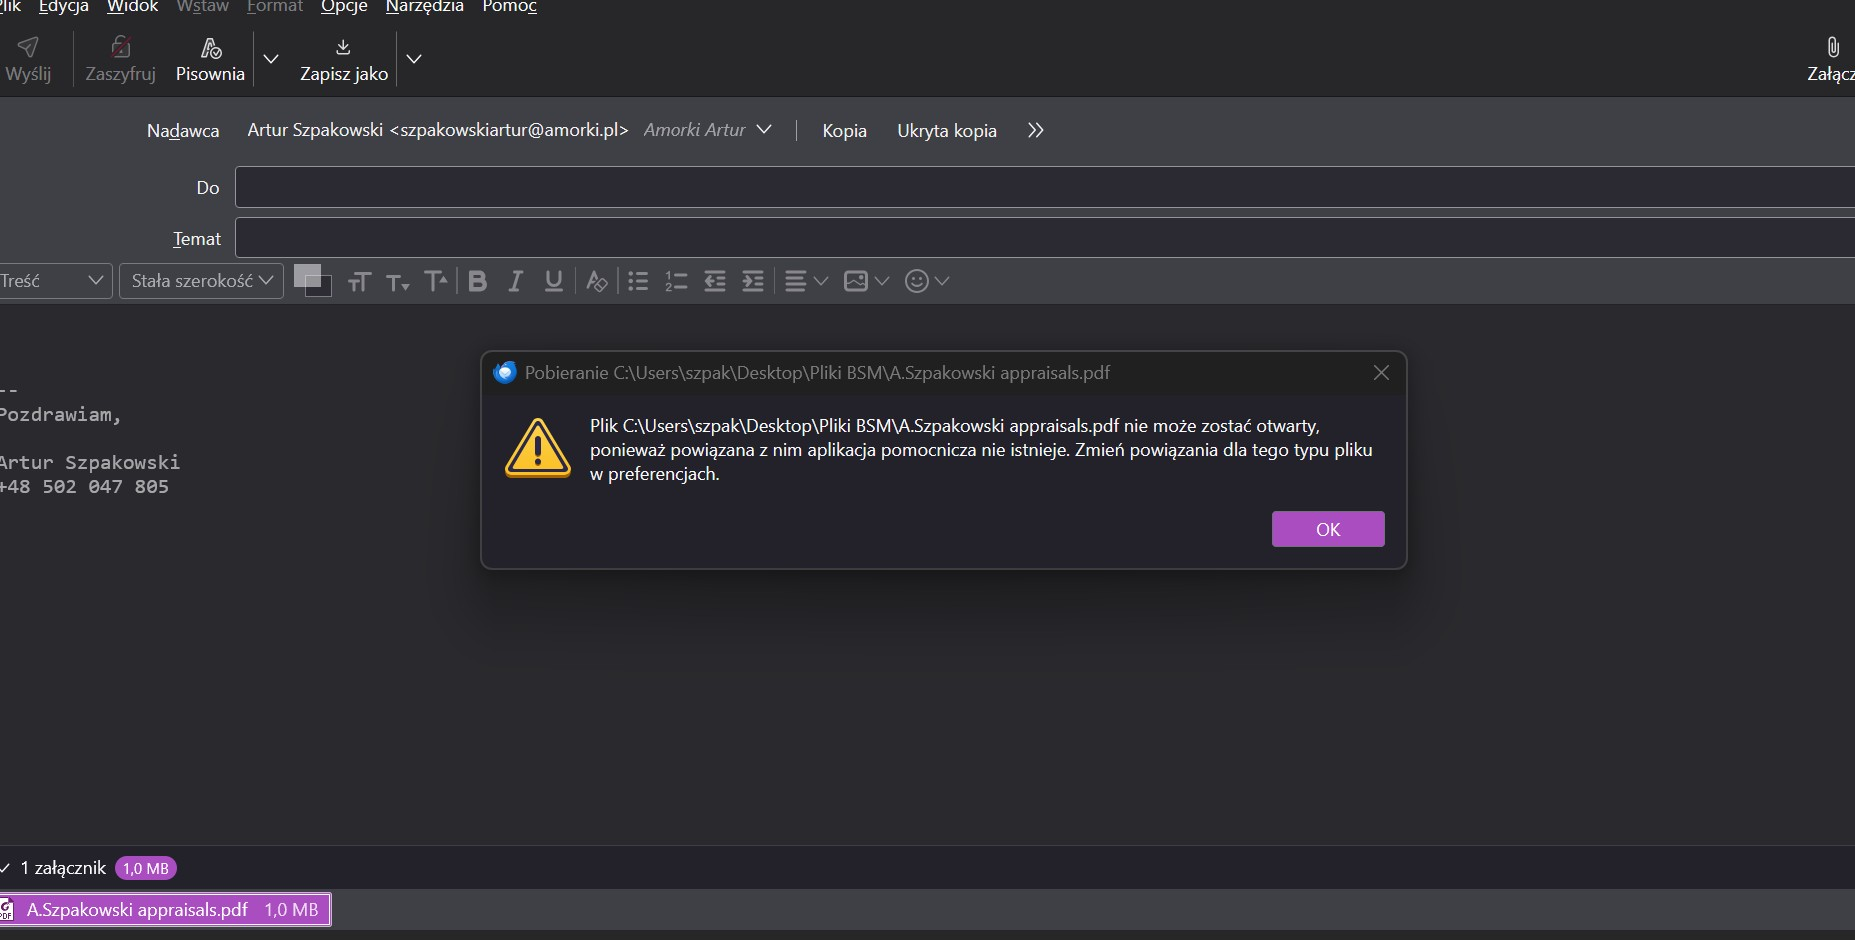Open the Pomoc menu
The height and width of the screenshot is (940, 1855).
(510, 7)
